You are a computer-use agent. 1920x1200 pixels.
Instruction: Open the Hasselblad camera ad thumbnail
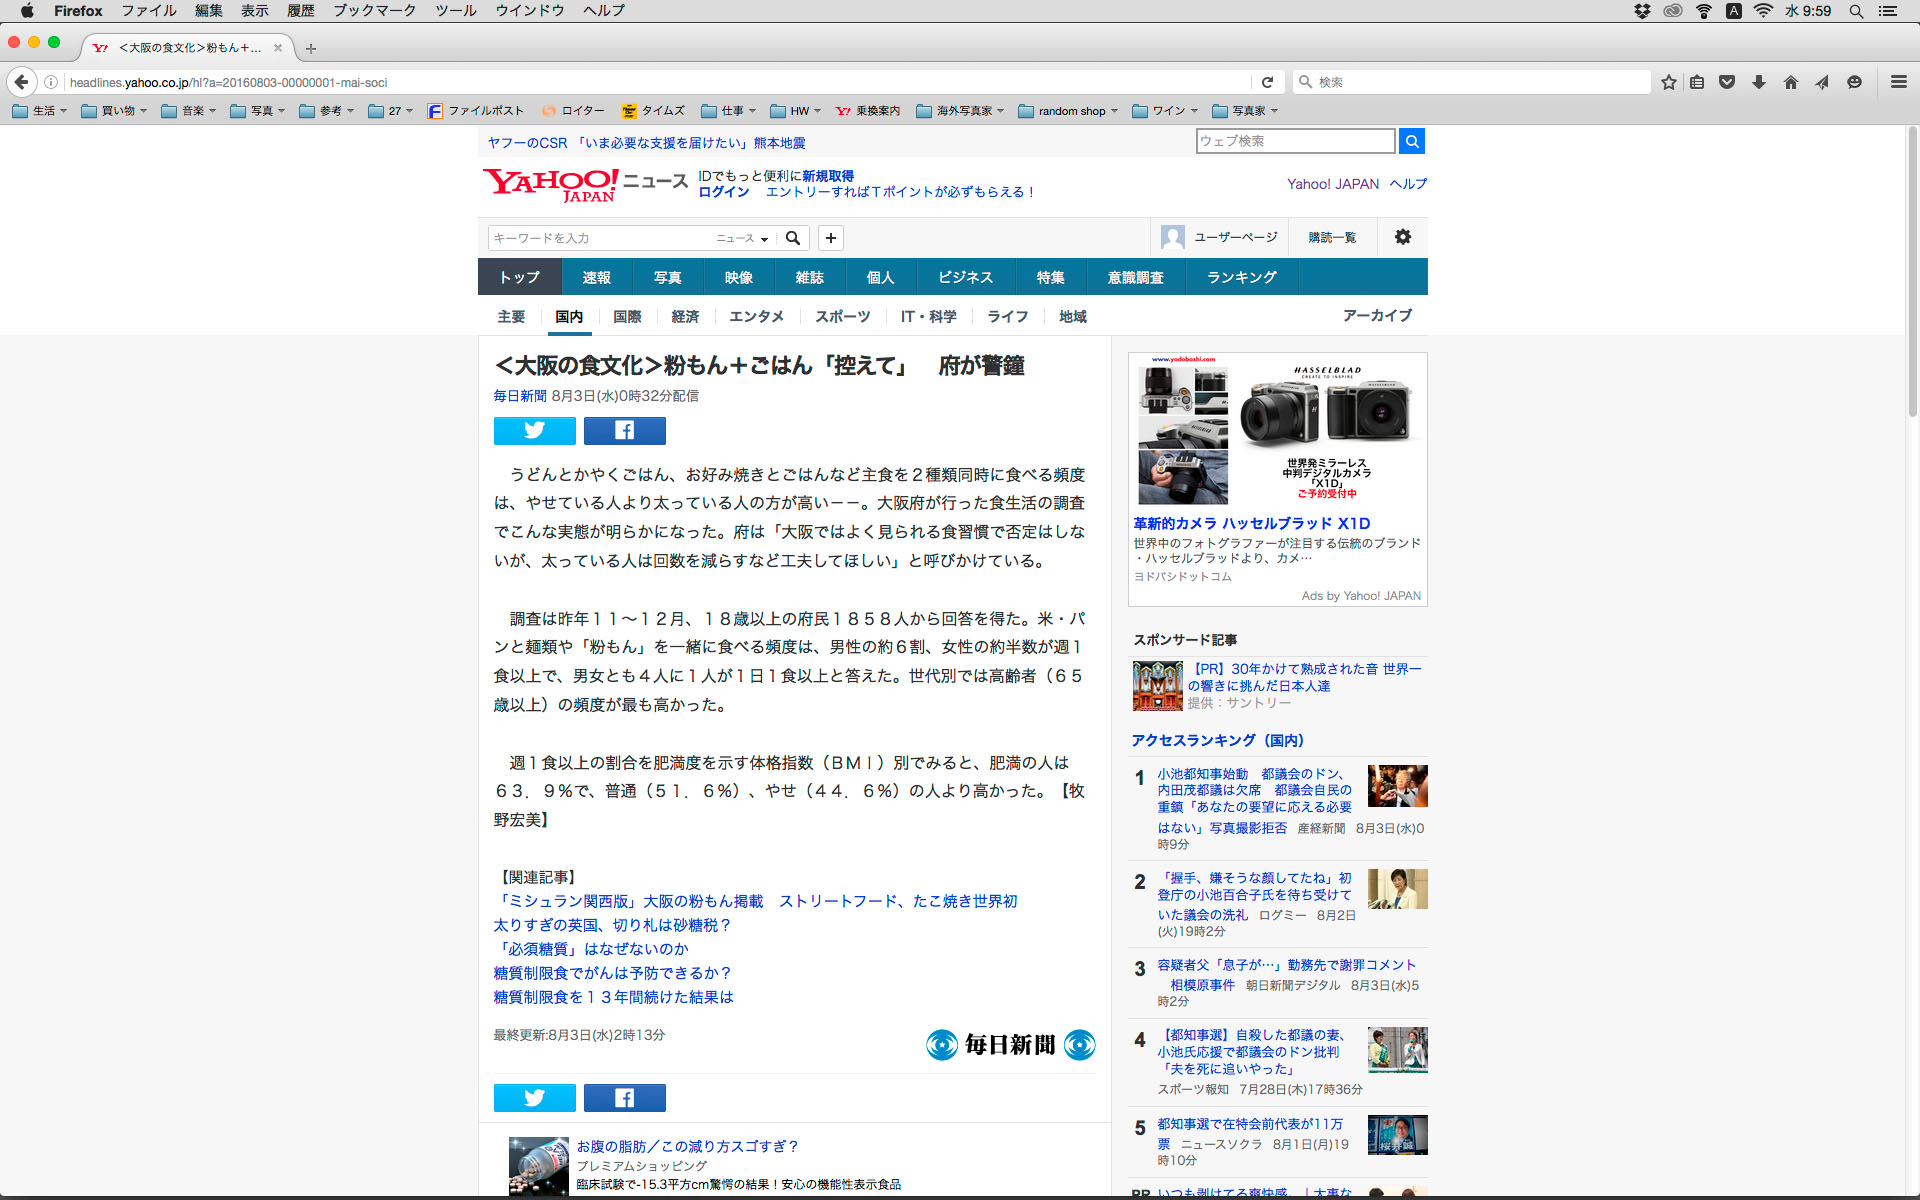click(x=1277, y=430)
